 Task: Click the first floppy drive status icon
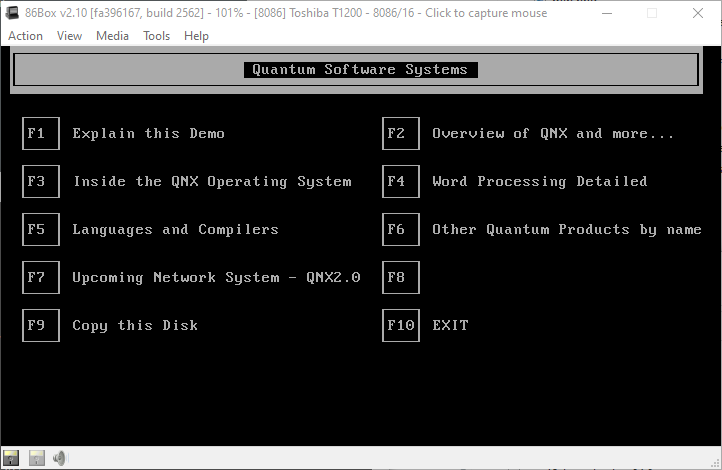12,458
